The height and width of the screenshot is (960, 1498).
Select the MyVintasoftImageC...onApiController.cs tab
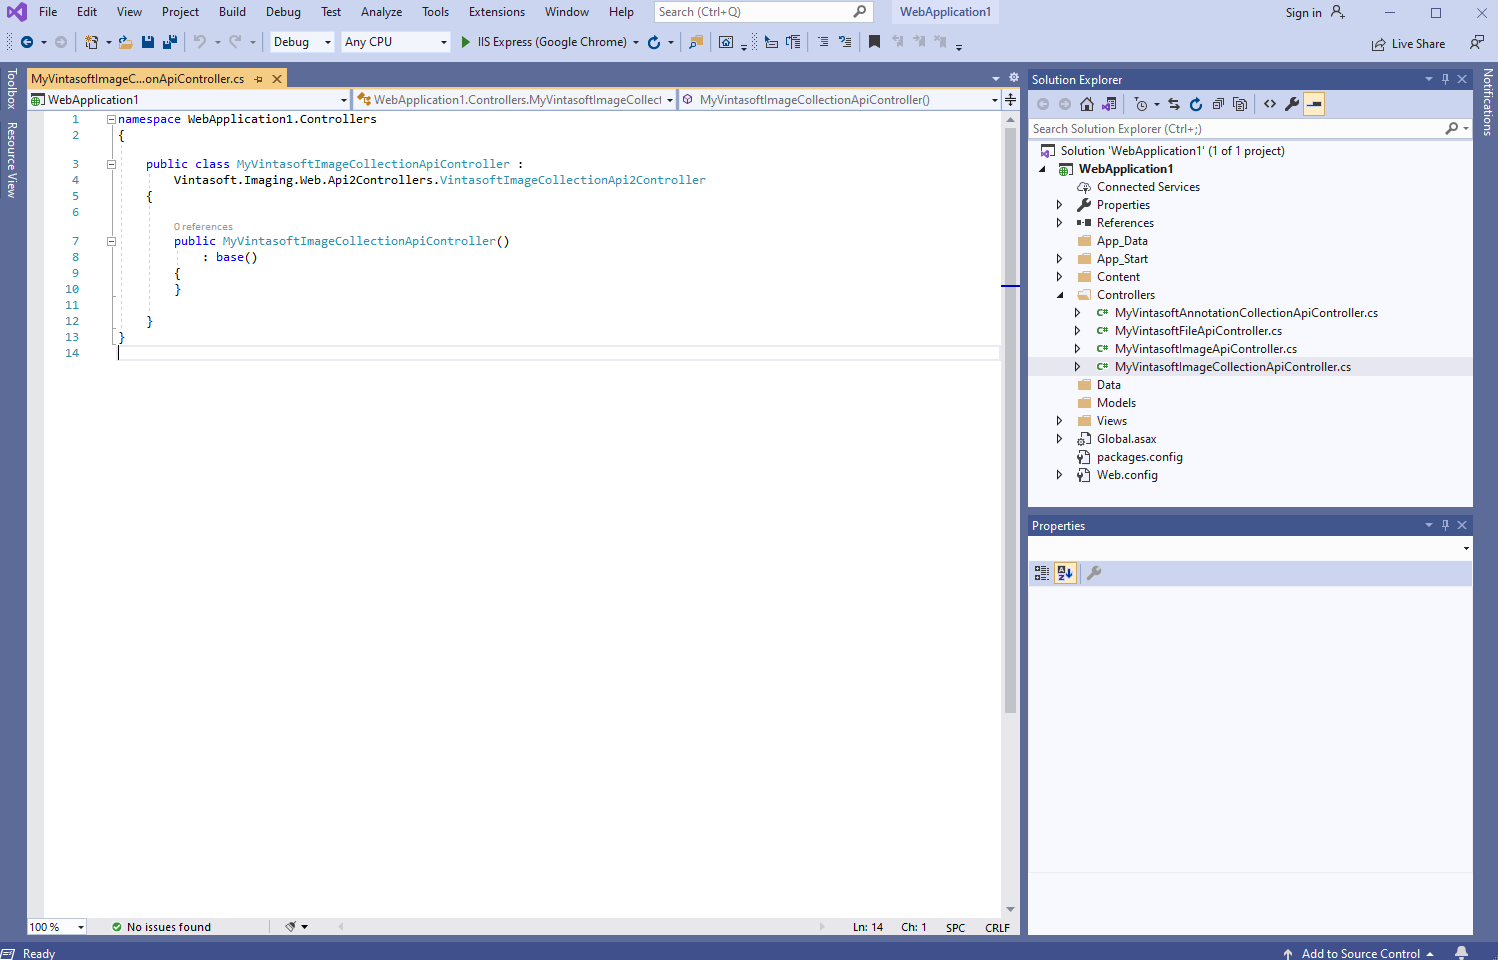[x=138, y=79]
